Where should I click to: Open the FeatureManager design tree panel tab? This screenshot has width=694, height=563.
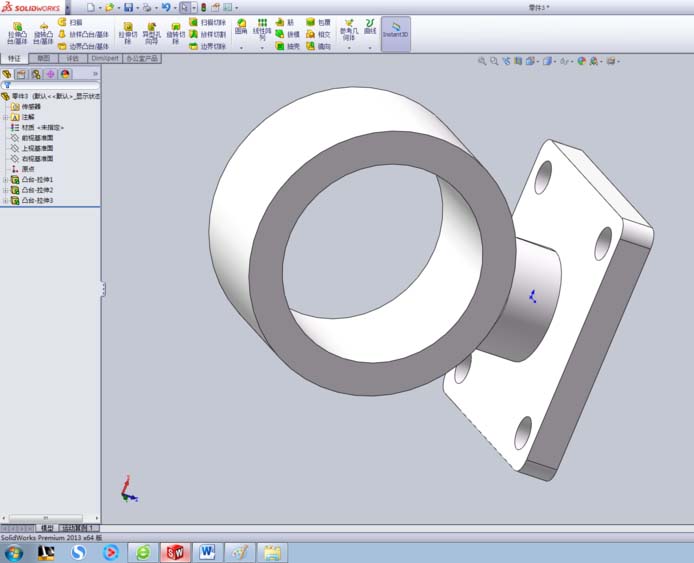point(7,74)
